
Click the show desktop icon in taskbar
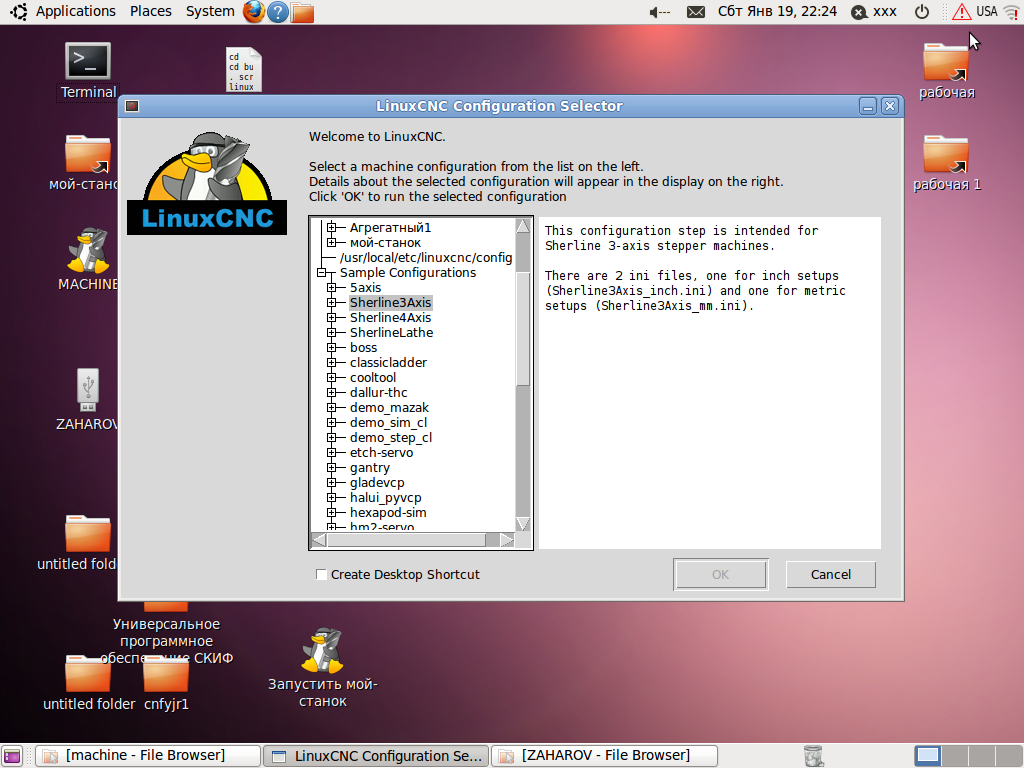coord(12,756)
